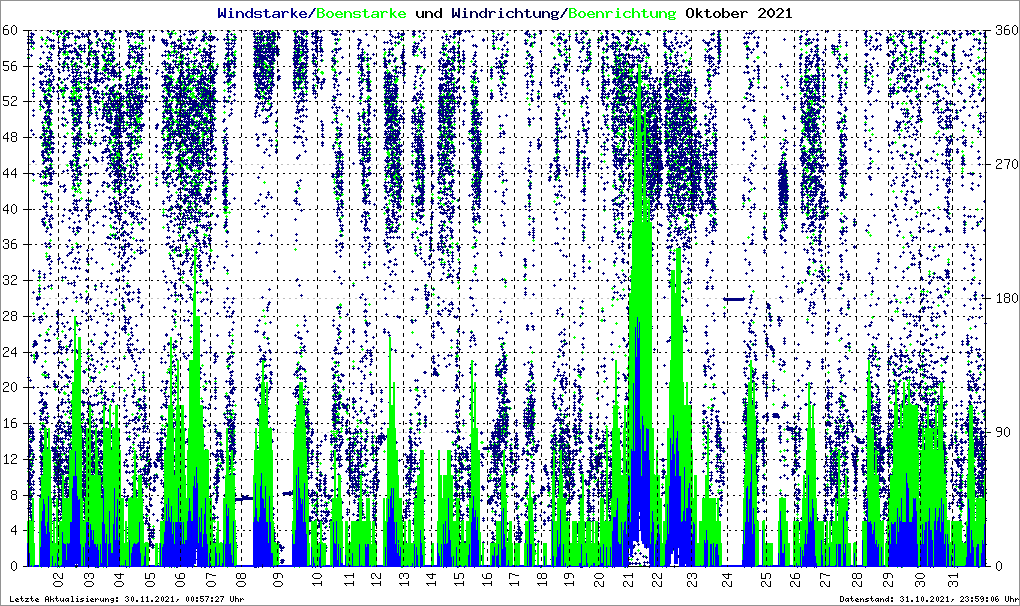Select day label 07 on date axis

(211, 577)
